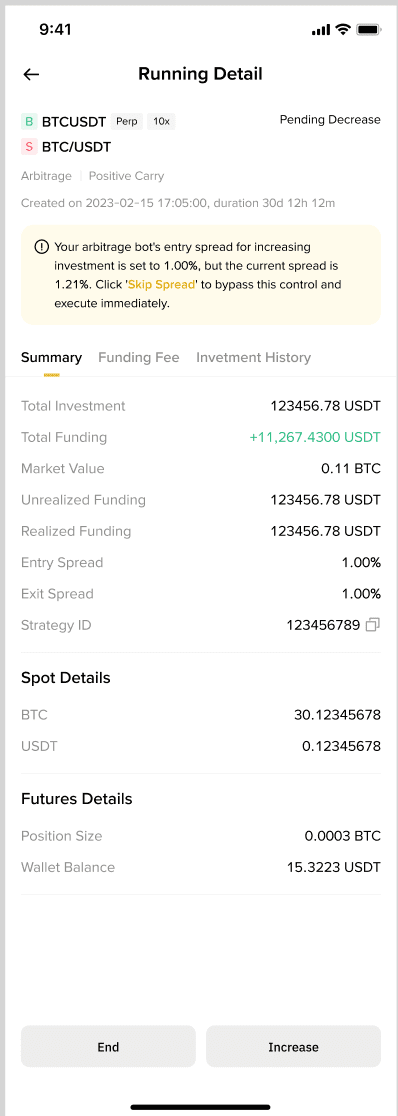Tap the Wi-Fi status icon
398x1116 pixels.
click(x=343, y=29)
